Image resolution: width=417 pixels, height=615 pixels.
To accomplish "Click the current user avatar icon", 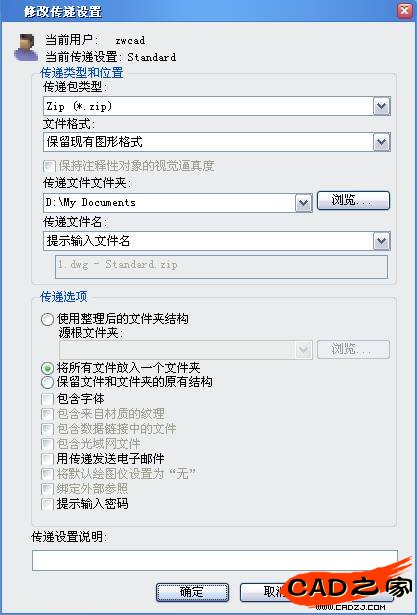I will click(x=25, y=47).
